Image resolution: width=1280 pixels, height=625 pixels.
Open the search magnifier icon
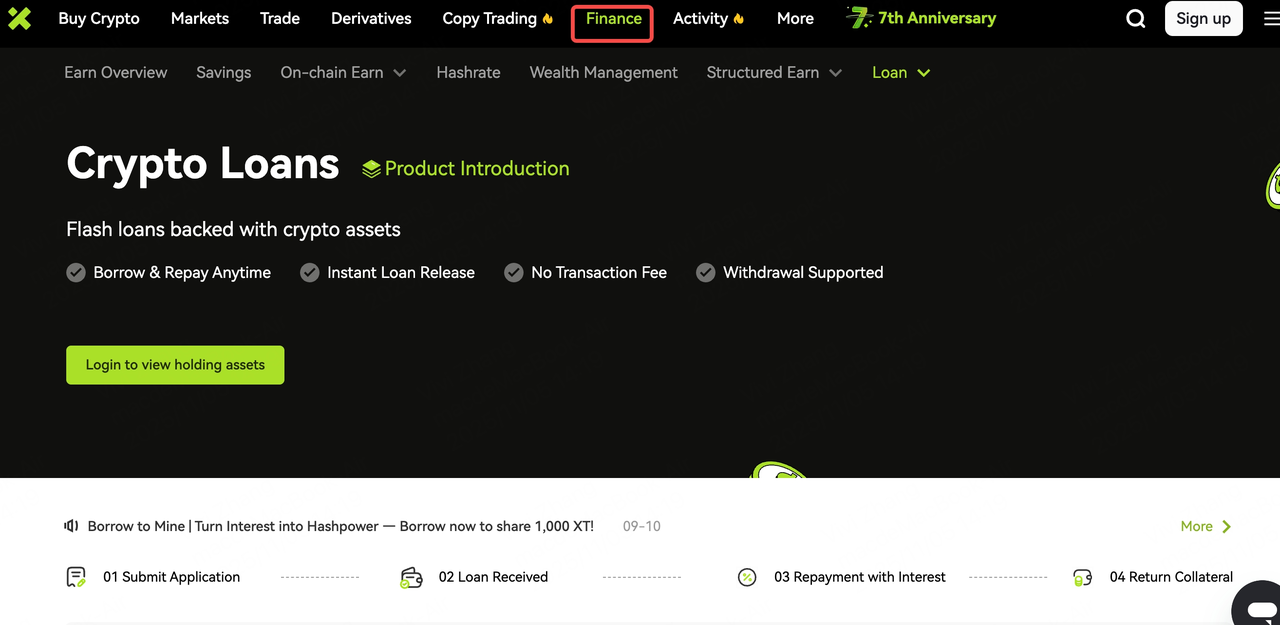(x=1136, y=19)
